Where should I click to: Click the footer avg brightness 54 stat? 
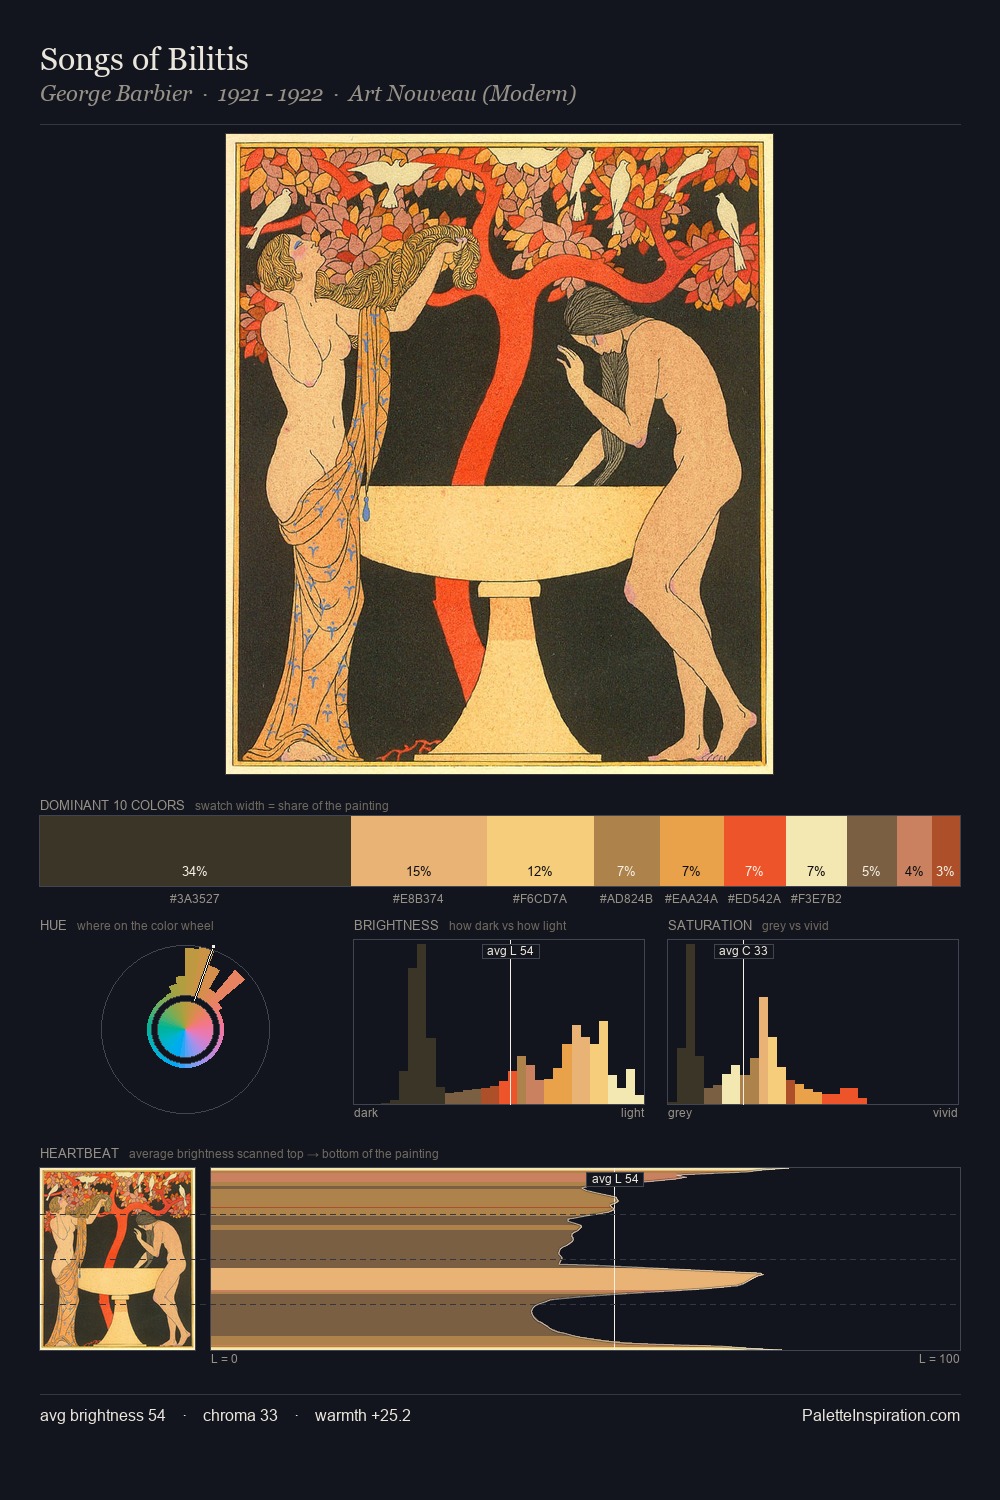coord(103,1415)
